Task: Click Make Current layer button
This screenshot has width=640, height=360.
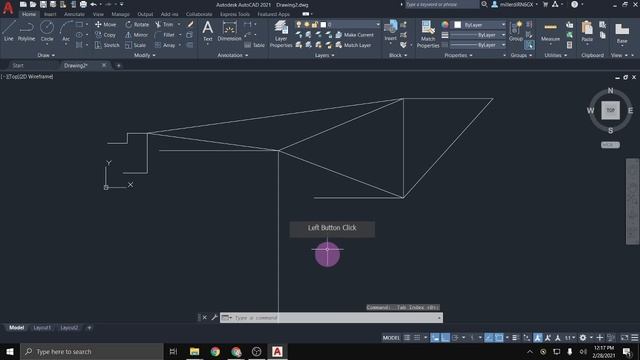Action: point(355,35)
